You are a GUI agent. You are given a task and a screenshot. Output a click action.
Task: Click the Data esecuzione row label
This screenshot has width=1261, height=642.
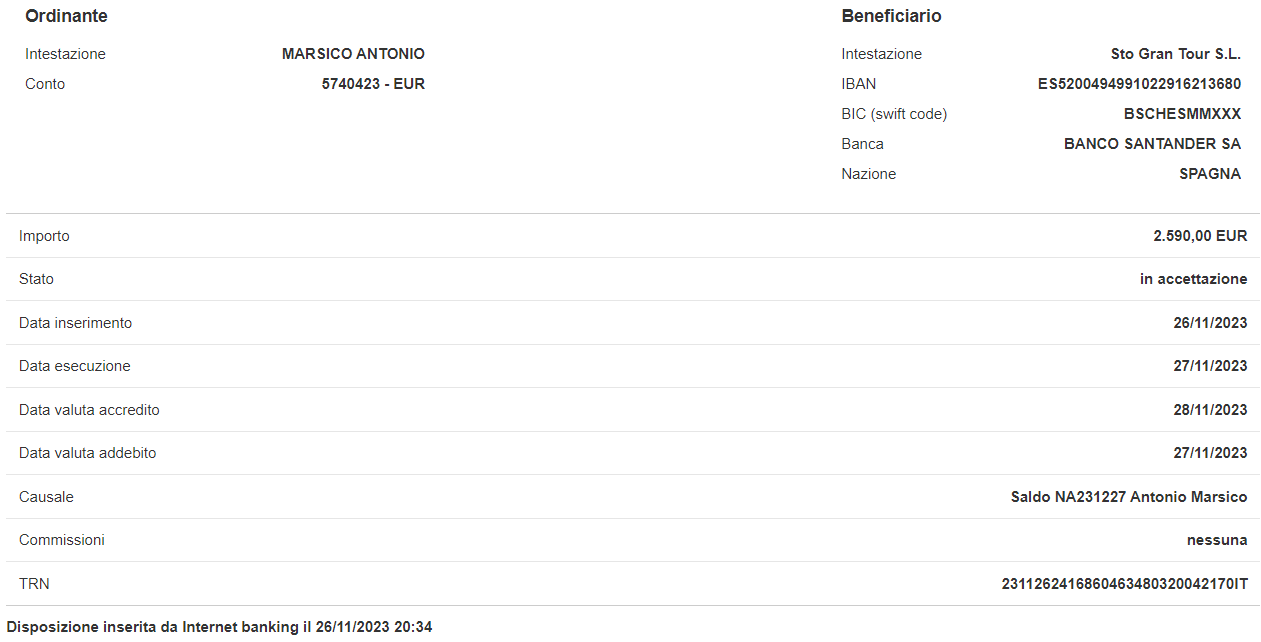[x=75, y=366]
